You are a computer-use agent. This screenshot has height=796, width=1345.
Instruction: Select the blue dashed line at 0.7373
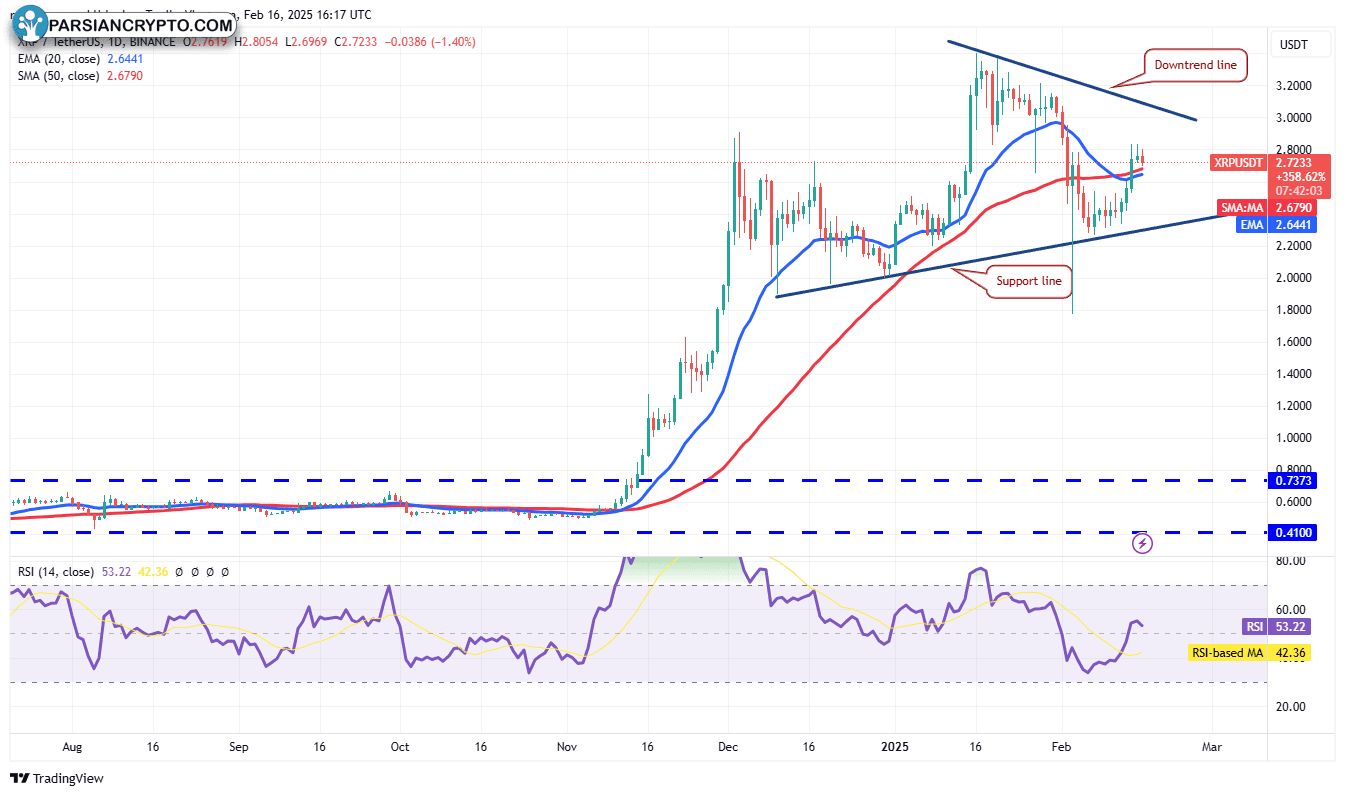638,481
